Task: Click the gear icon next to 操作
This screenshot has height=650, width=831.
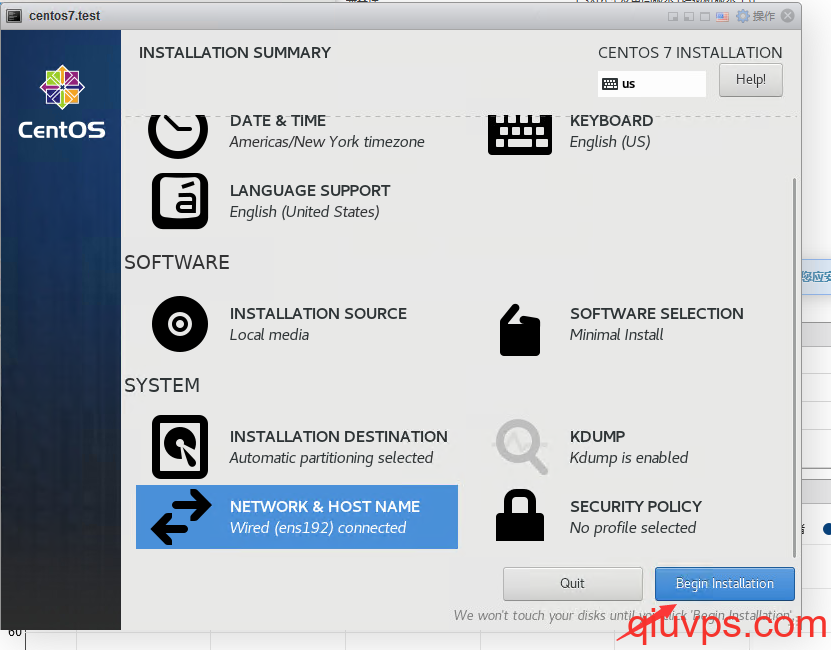Action: 743,16
